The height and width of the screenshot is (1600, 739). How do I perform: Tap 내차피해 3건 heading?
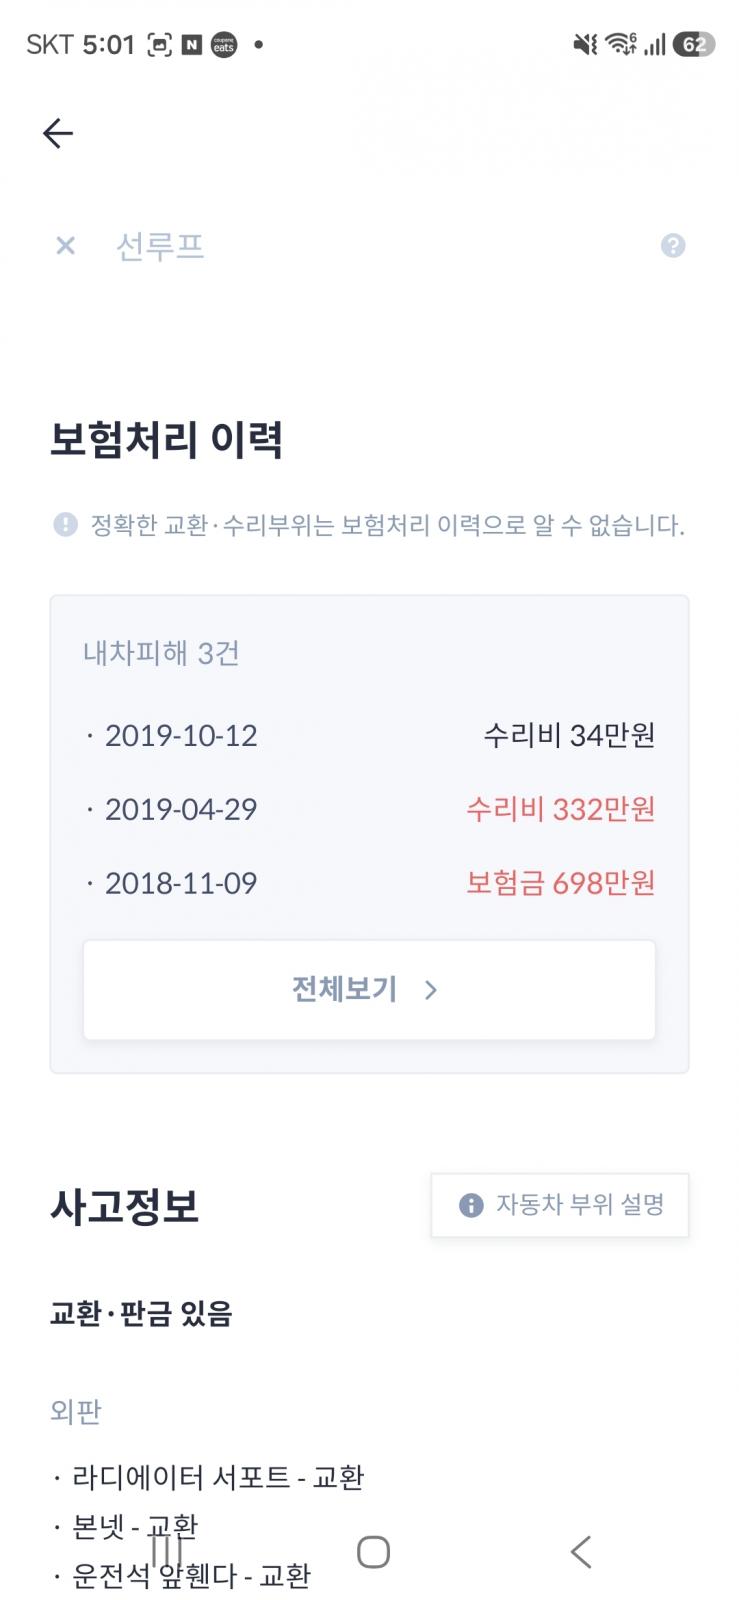[161, 653]
